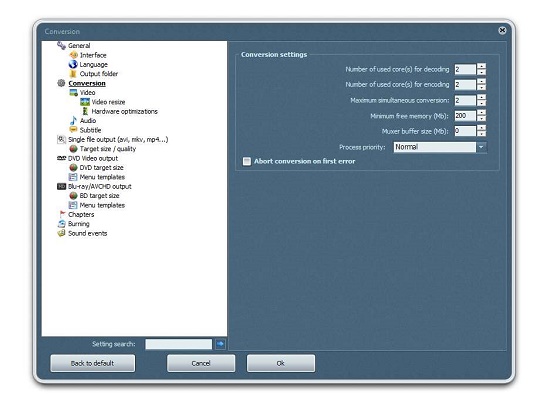Click the Sound events icon
Screen dimensions: 550x416
(x=61, y=233)
